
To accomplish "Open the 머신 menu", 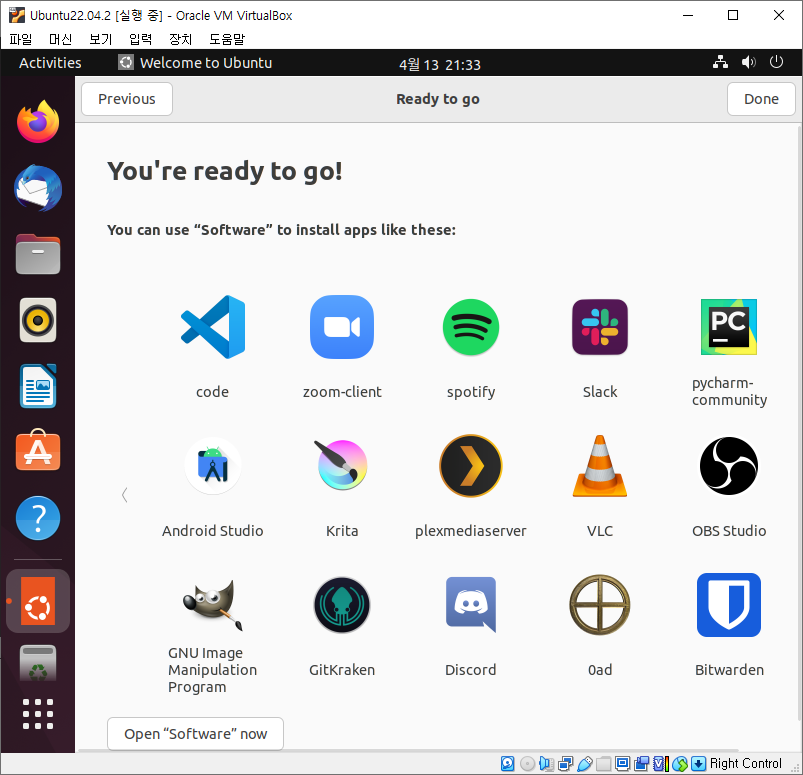I will [60, 39].
